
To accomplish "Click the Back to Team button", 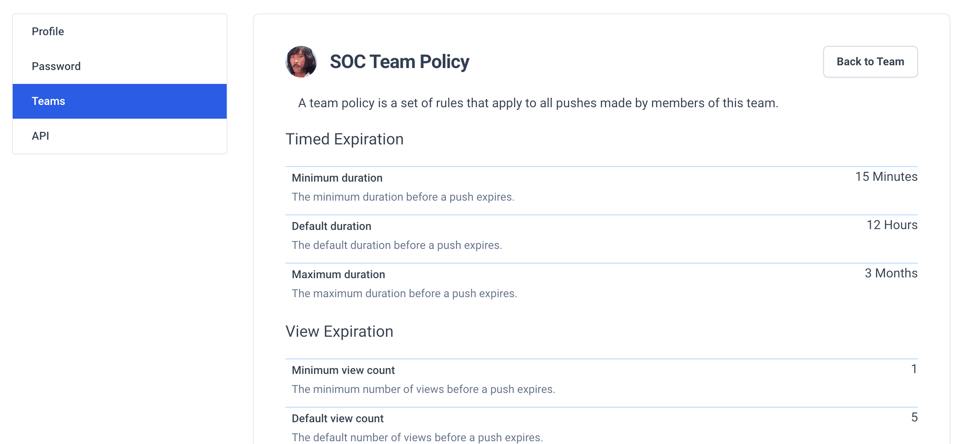I will click(870, 62).
